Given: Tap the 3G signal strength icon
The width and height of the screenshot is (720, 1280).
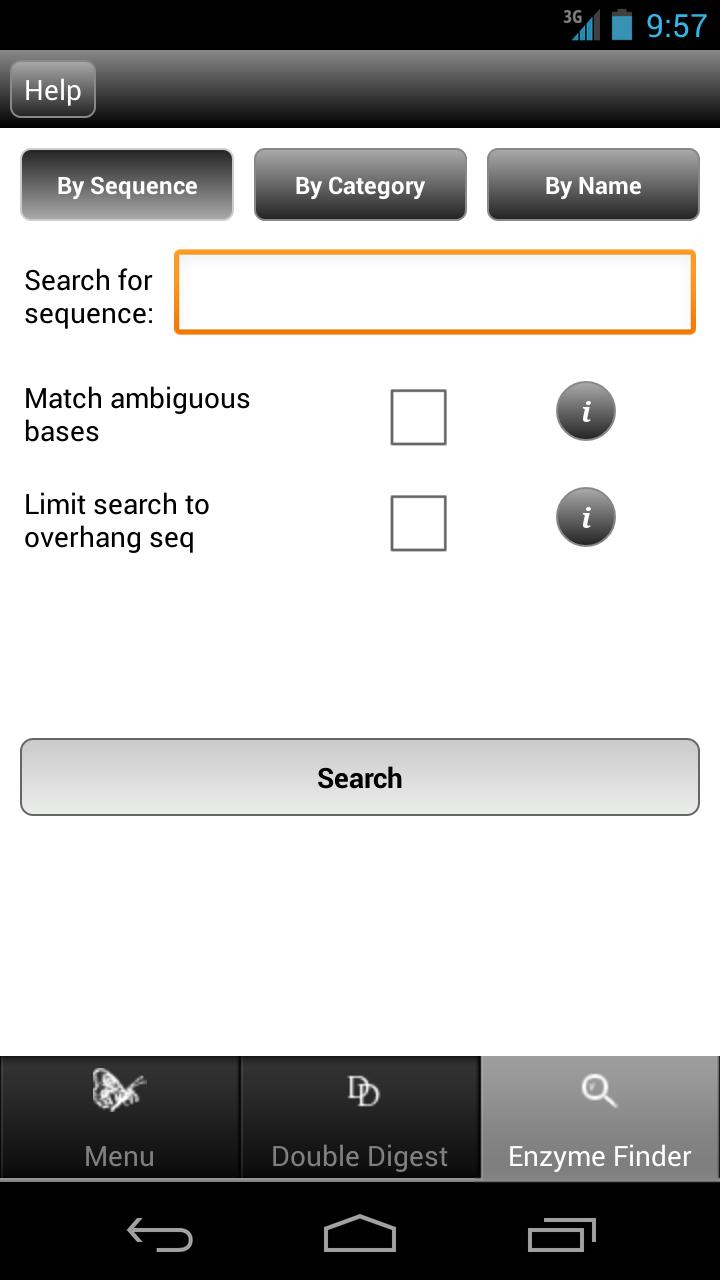Looking at the screenshot, I should click(583, 24).
